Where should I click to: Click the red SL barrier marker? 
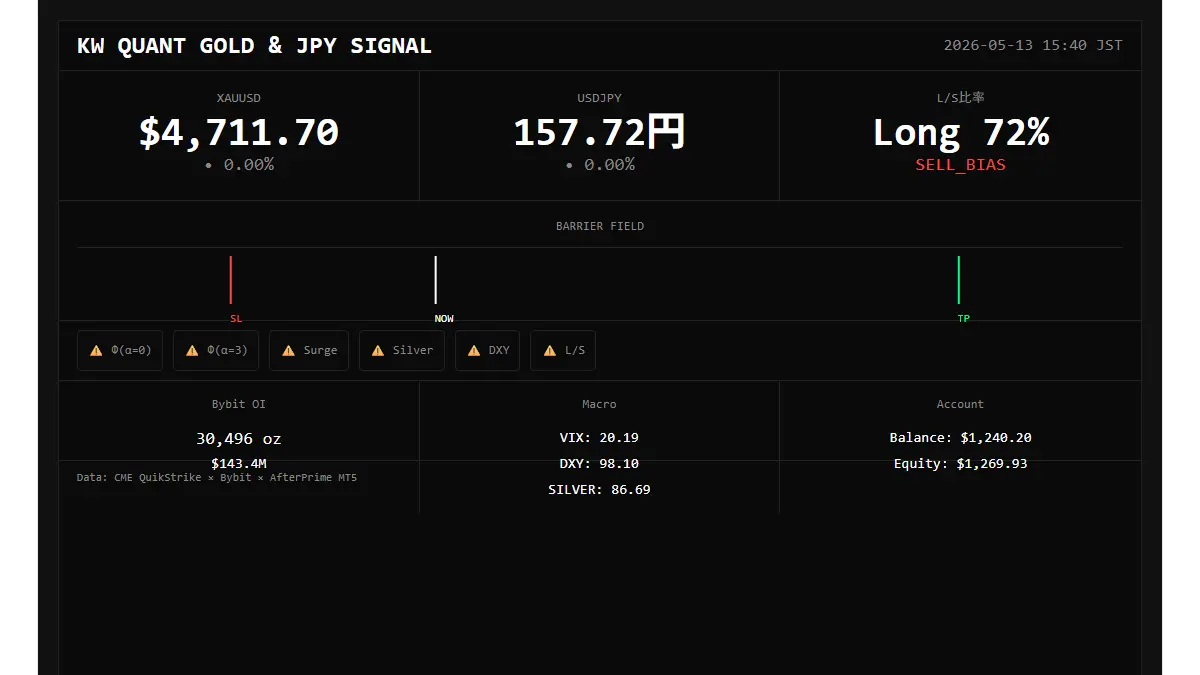click(231, 280)
